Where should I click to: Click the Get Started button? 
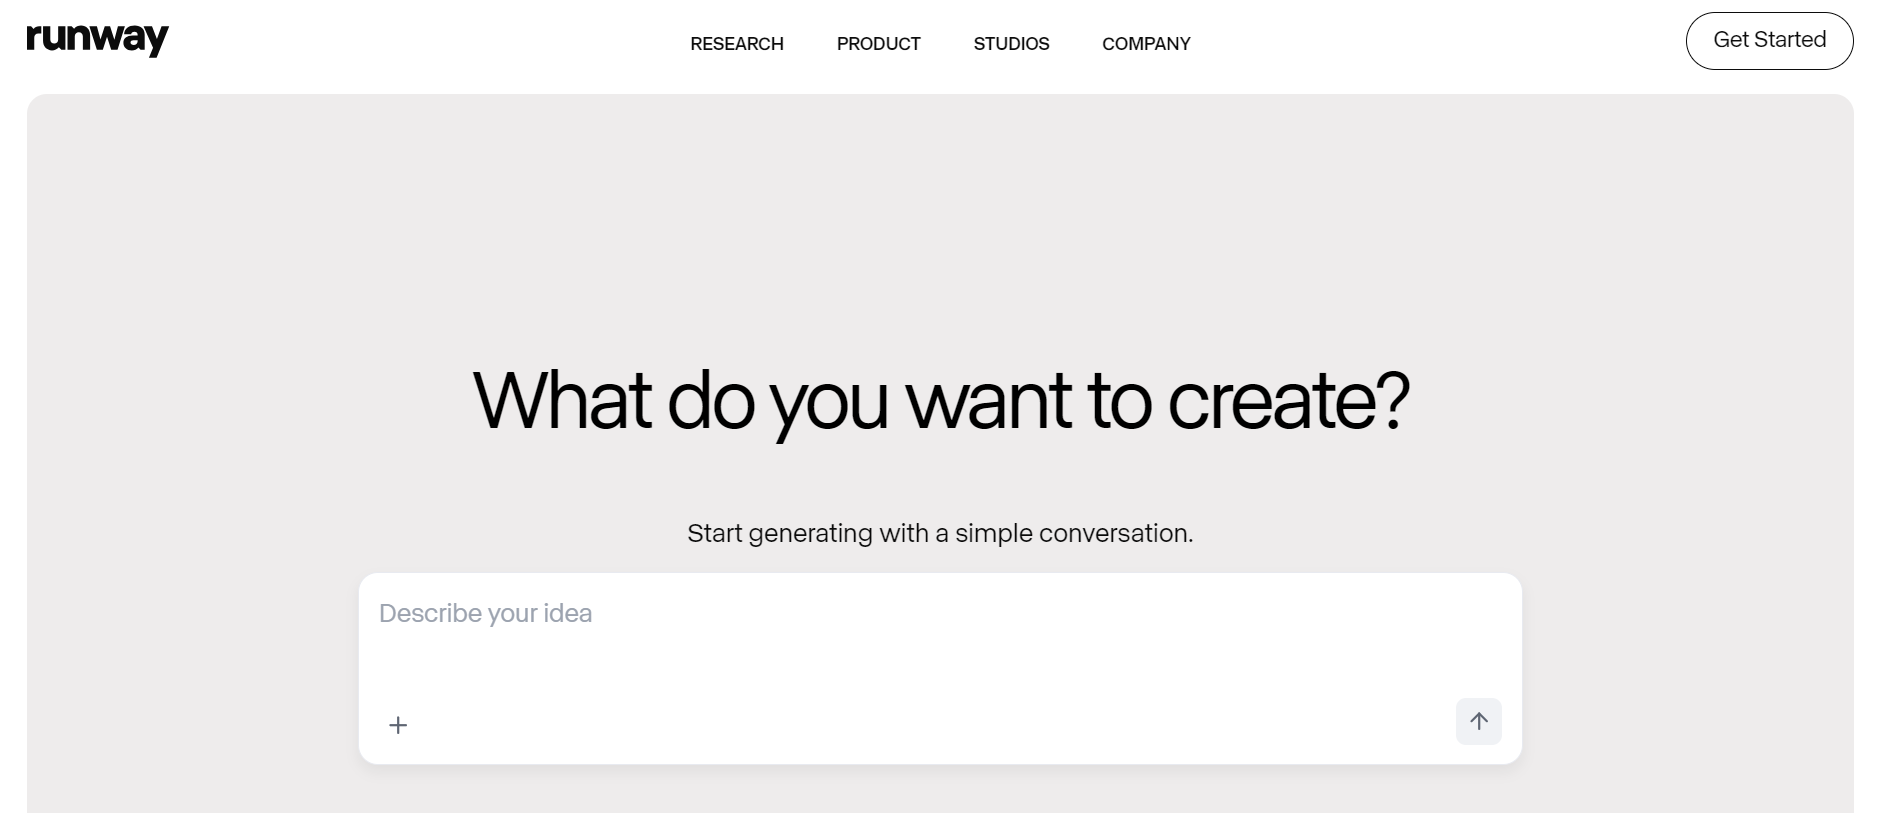1769,41
